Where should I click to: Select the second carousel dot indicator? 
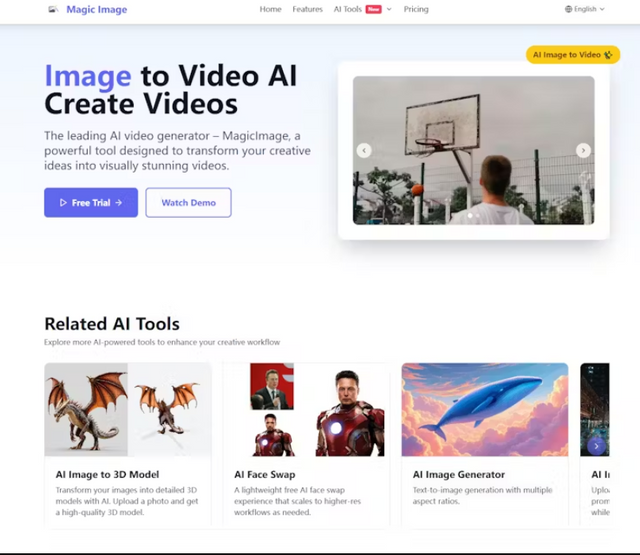pos(478,215)
